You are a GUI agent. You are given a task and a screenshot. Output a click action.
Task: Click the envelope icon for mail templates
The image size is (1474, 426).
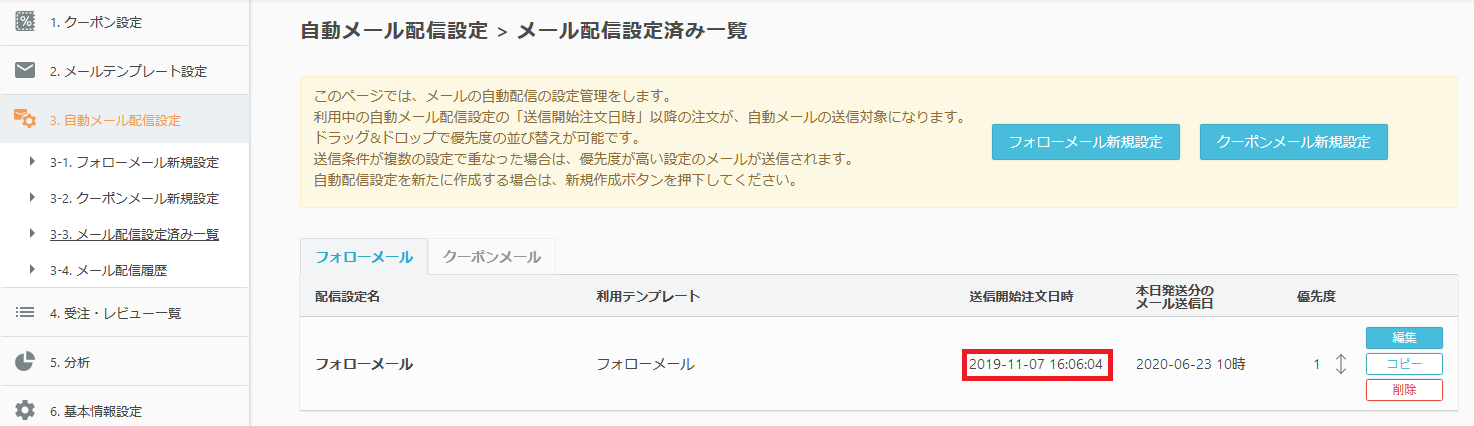tap(26, 71)
